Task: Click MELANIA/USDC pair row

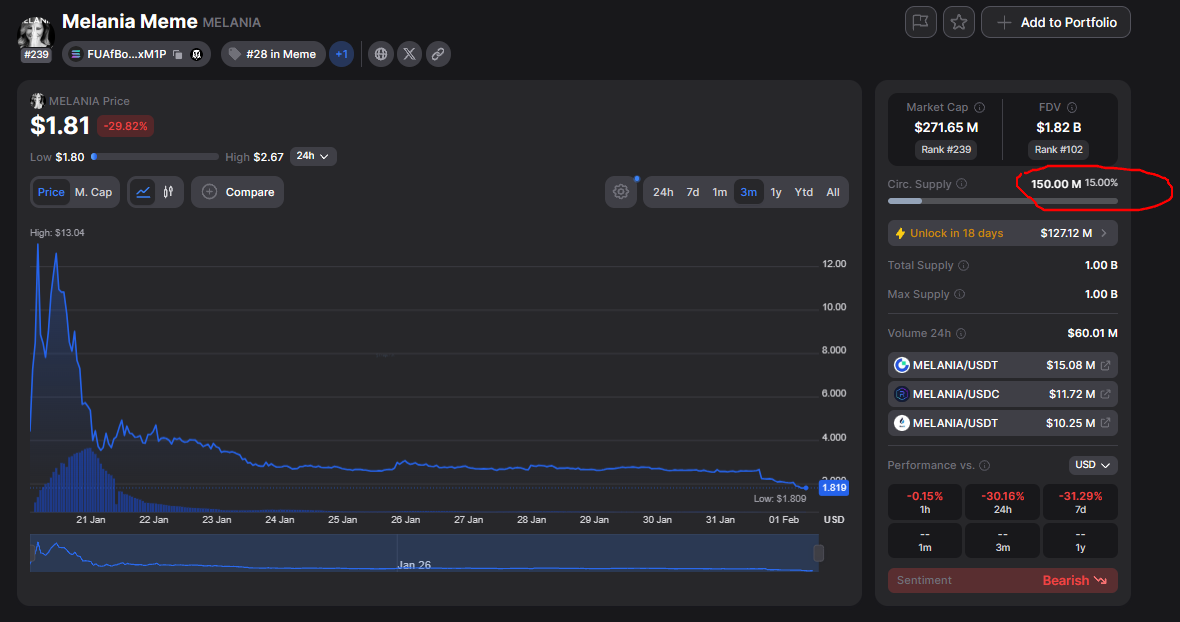Action: [1002, 394]
